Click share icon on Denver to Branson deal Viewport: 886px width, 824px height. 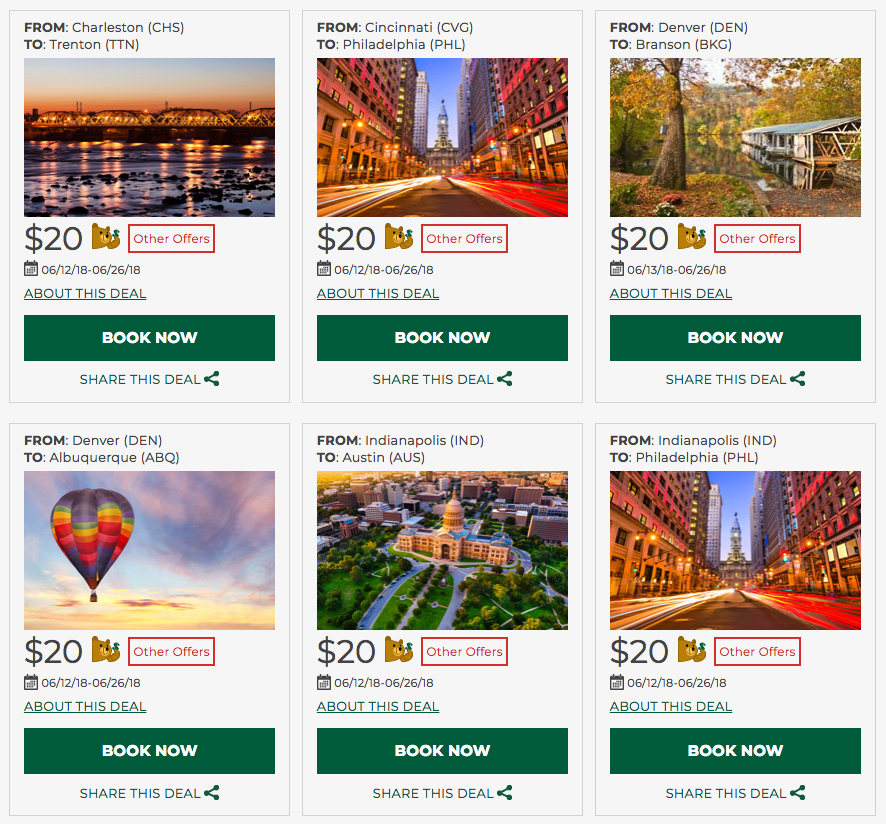pos(798,379)
